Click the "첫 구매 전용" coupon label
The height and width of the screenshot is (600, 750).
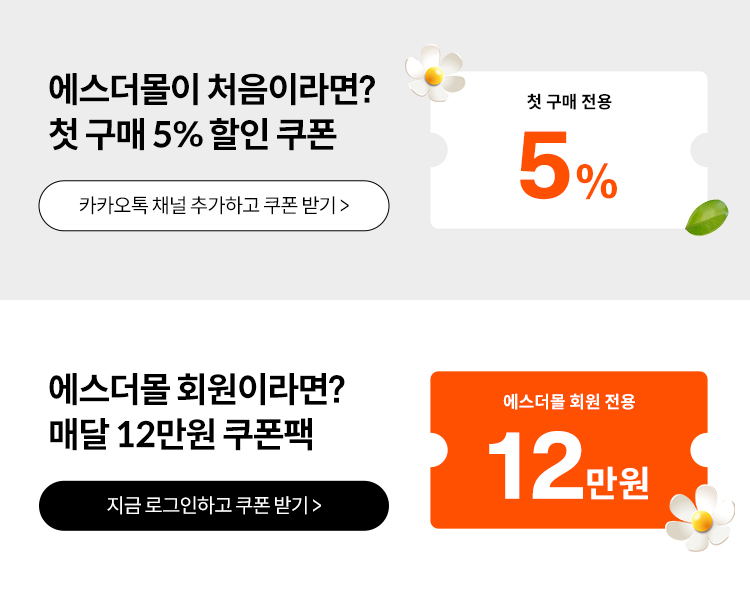pyautogui.click(x=568, y=101)
